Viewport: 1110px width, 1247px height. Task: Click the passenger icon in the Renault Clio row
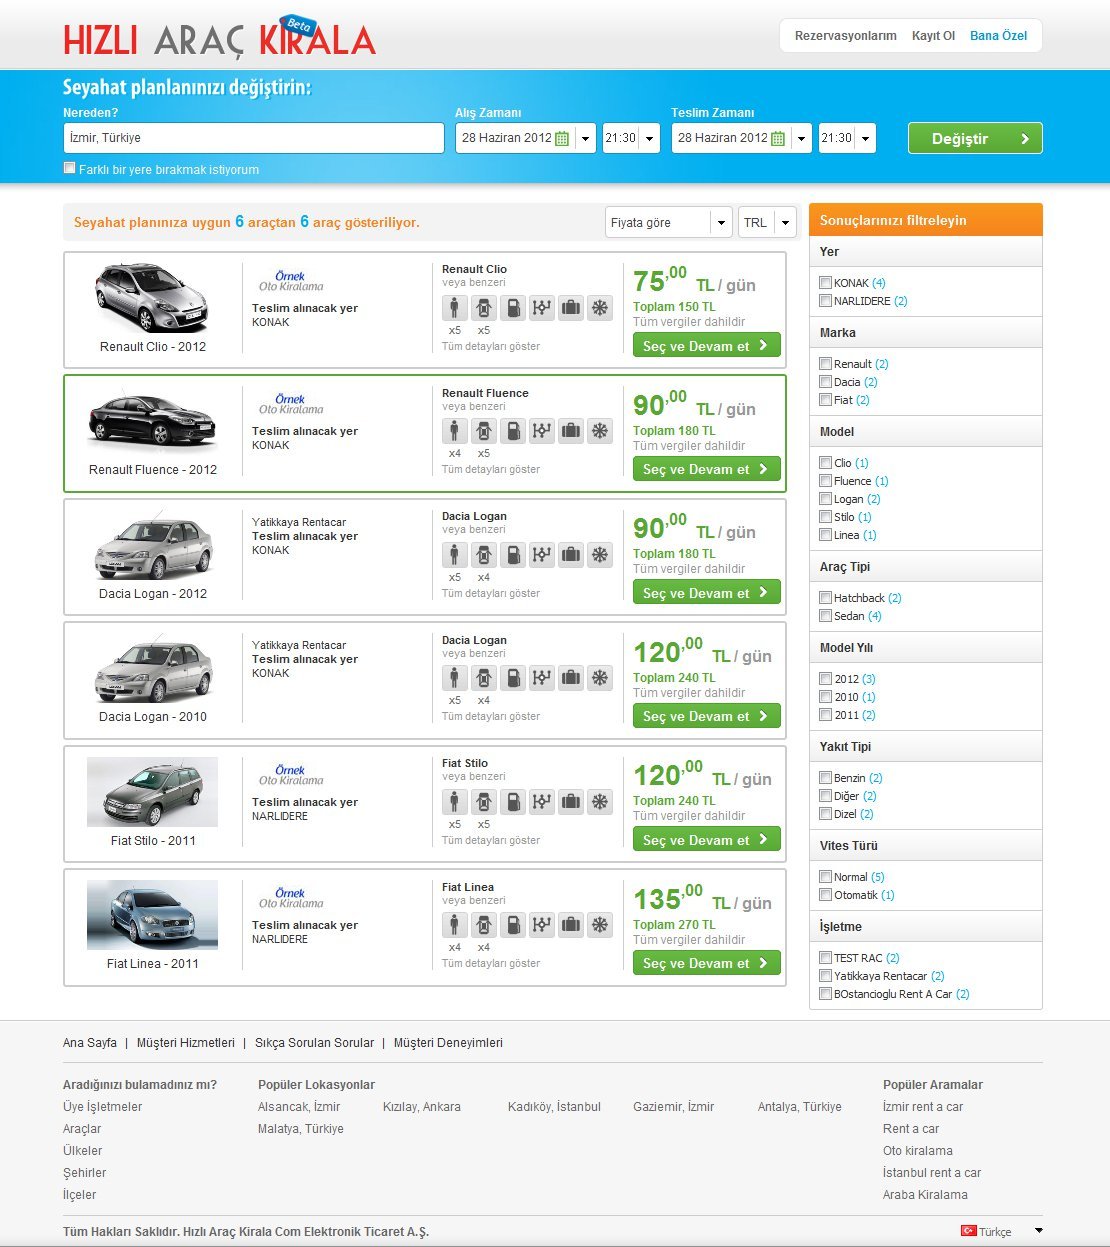click(454, 308)
